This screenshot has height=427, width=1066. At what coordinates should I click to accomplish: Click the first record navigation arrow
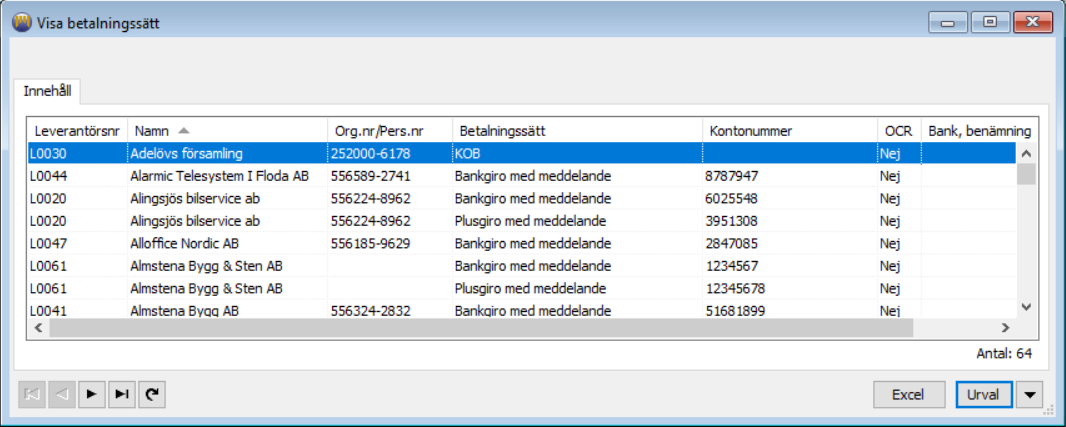pos(33,394)
